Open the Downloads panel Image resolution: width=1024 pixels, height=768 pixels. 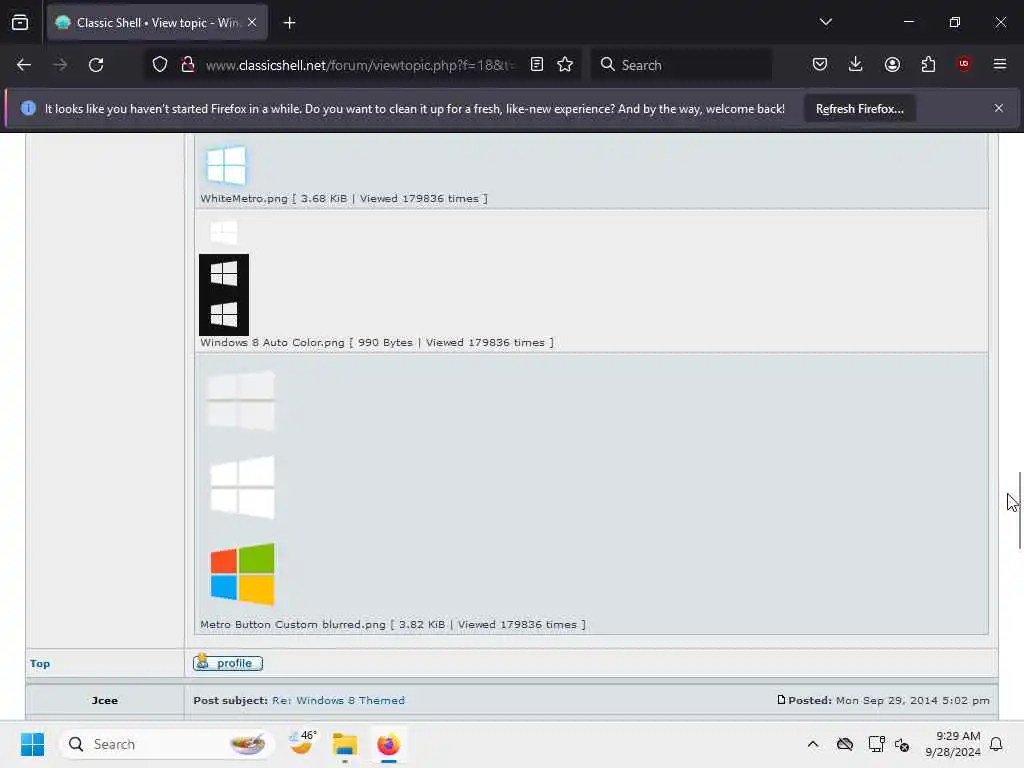(856, 64)
